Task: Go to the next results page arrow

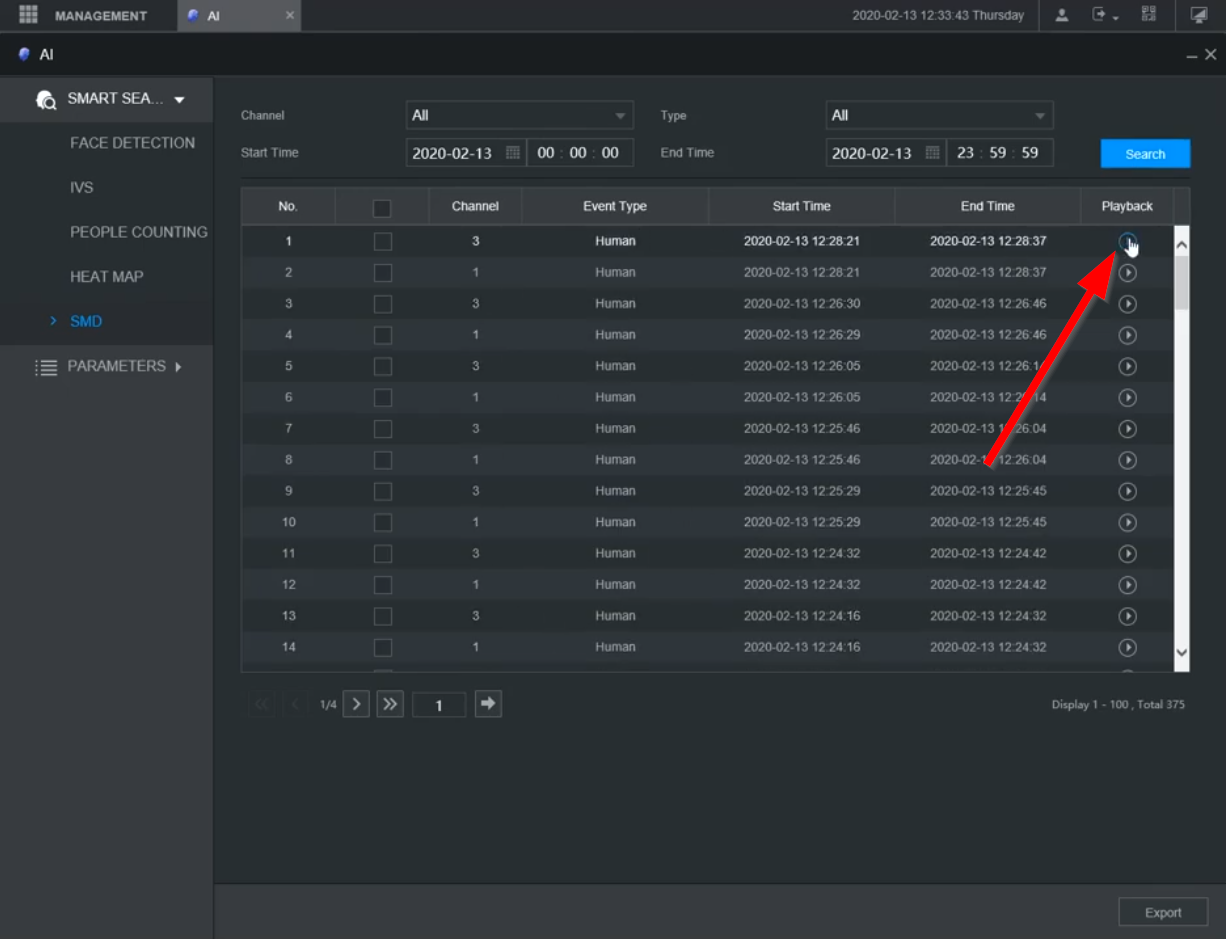Action: click(x=356, y=704)
